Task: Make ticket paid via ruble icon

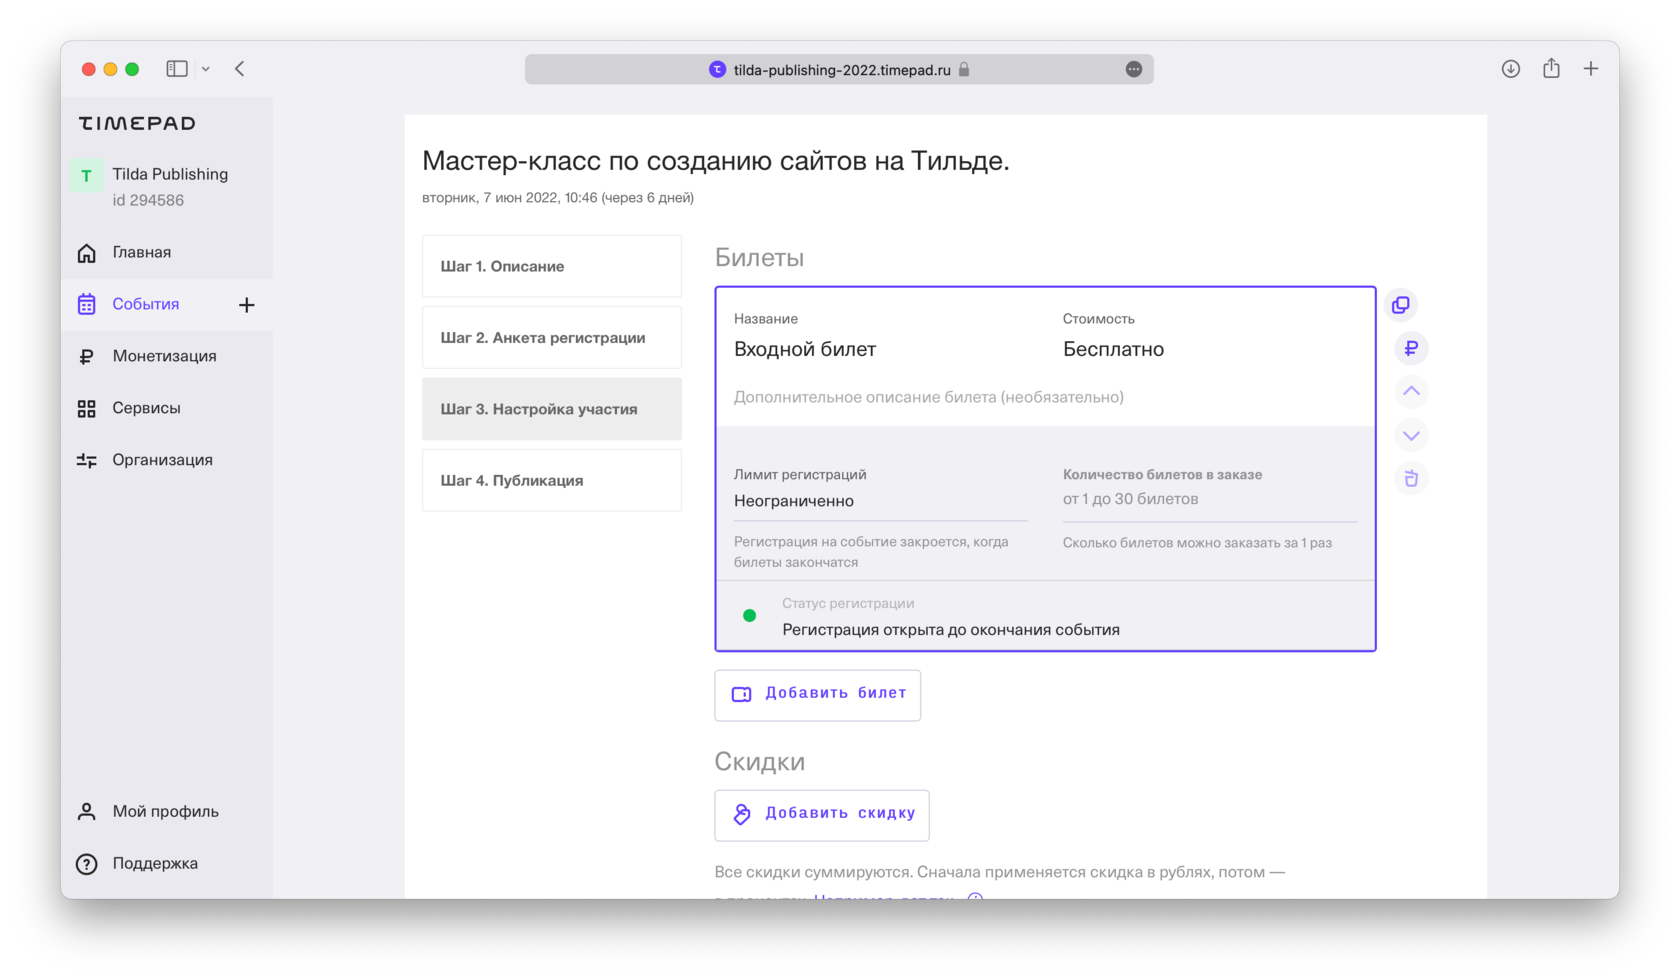Action: pyautogui.click(x=1411, y=348)
